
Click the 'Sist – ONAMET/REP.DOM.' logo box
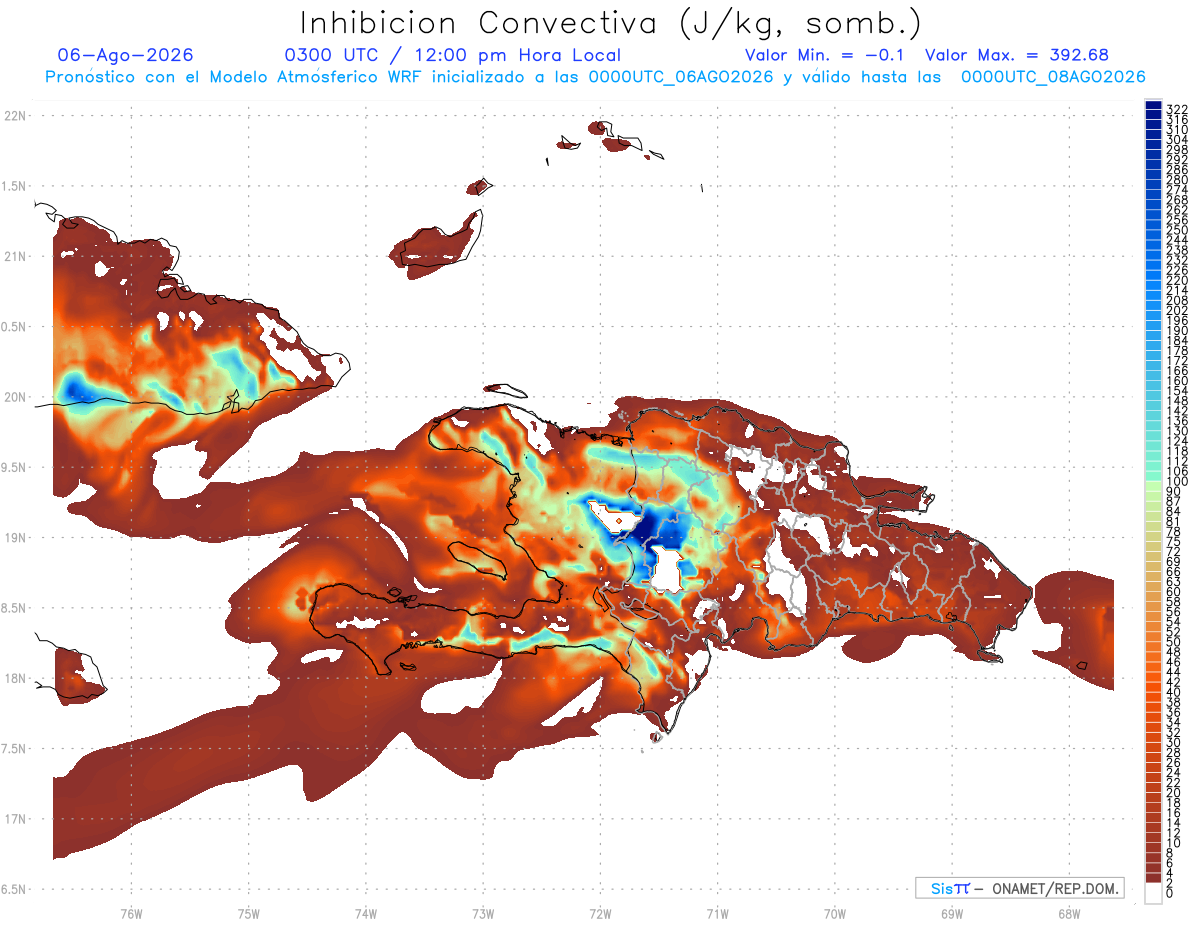pos(1019,888)
